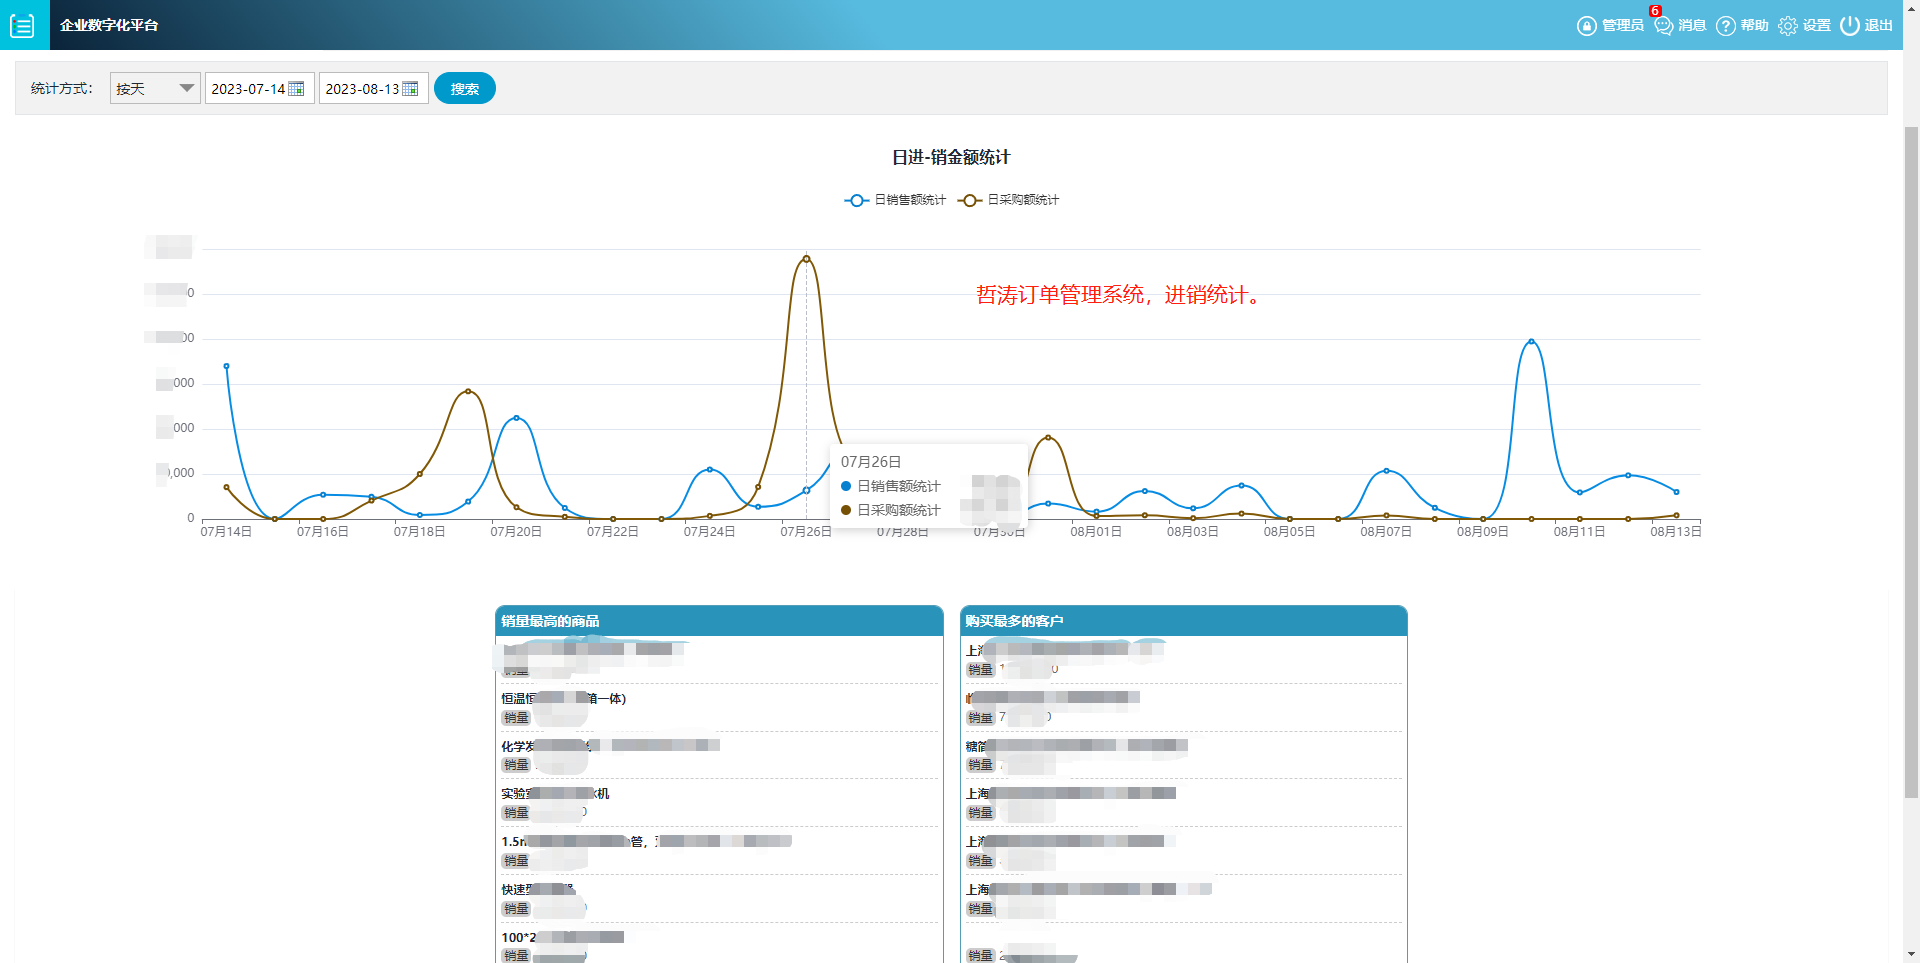Toggle the 日销售额统计 legend series
The image size is (1920, 963).
[x=895, y=200]
